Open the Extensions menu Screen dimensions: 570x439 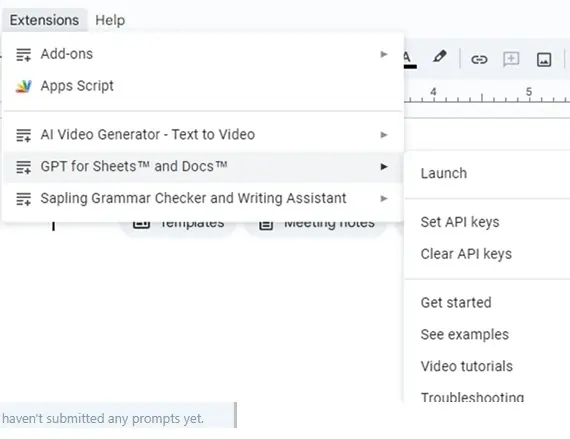(44, 20)
